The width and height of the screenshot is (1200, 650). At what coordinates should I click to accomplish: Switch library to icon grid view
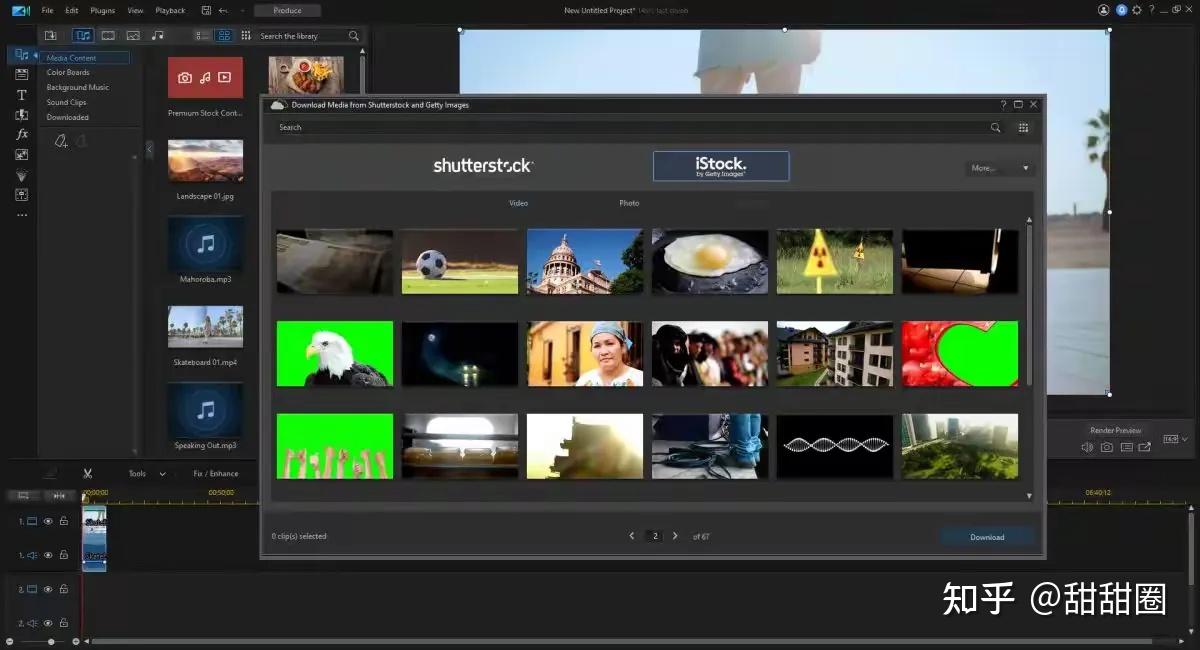tap(224, 36)
